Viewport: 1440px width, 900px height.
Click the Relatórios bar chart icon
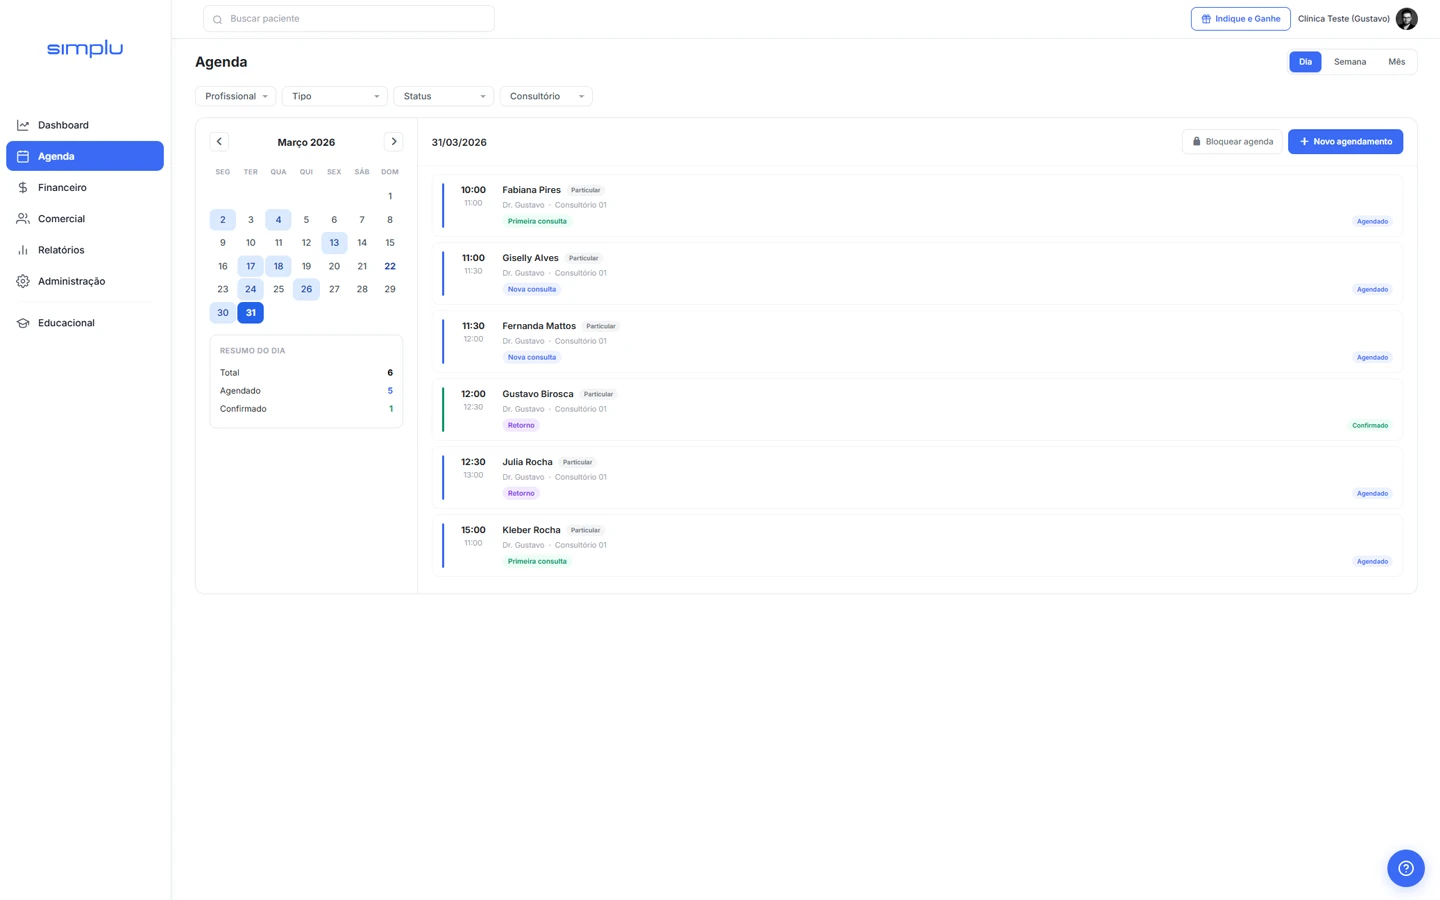click(x=23, y=250)
